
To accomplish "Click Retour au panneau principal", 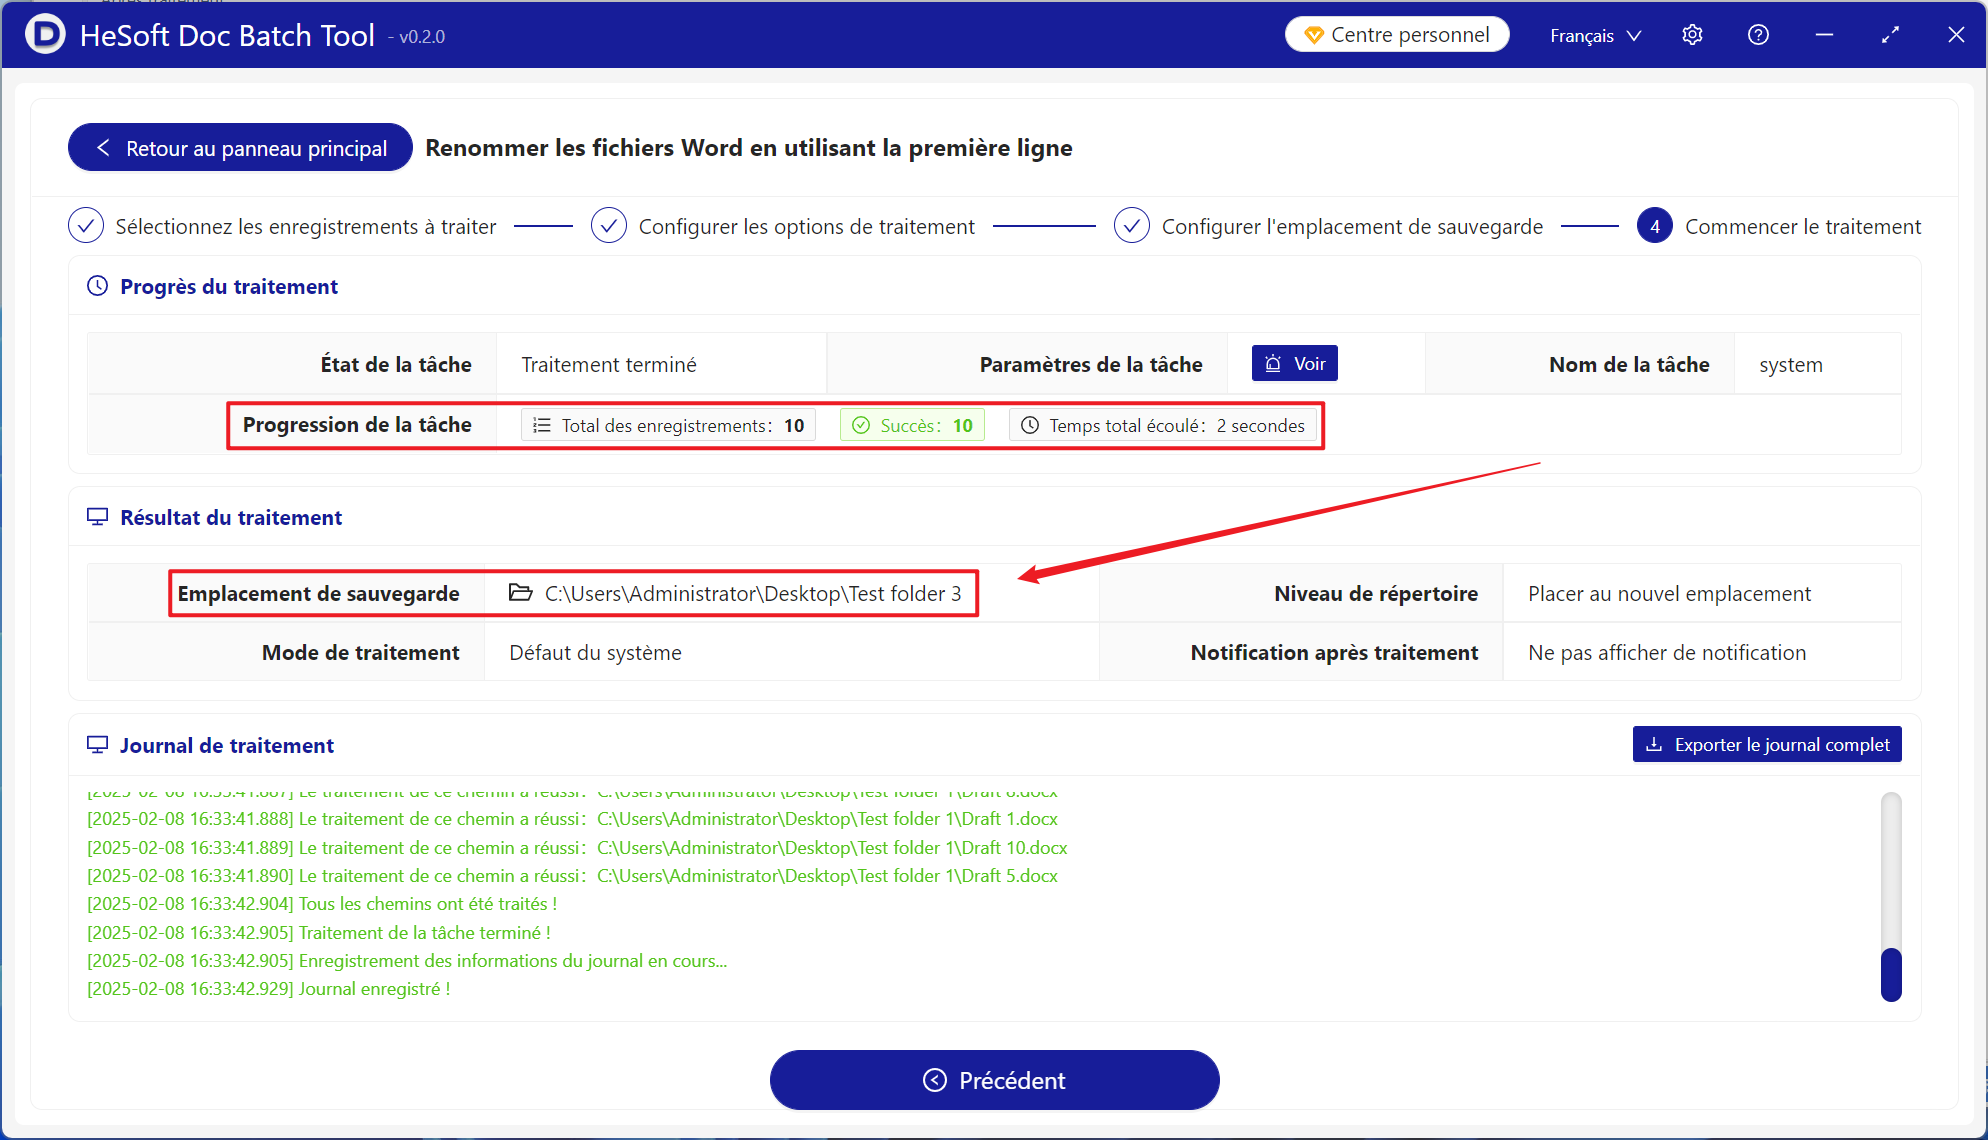I will tap(240, 148).
